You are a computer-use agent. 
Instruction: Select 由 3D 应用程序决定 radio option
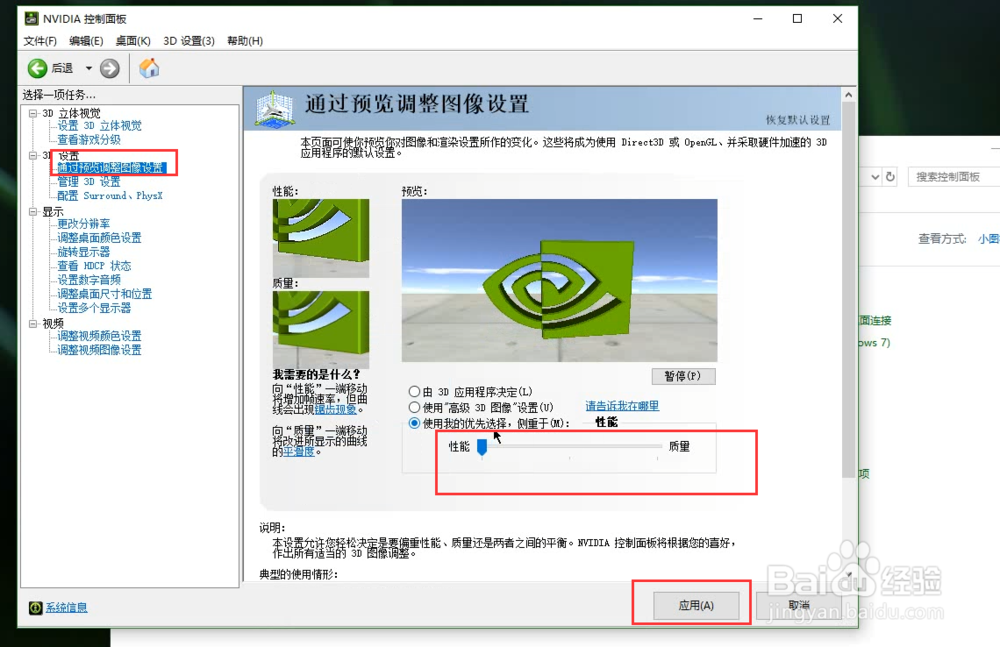(x=415, y=392)
